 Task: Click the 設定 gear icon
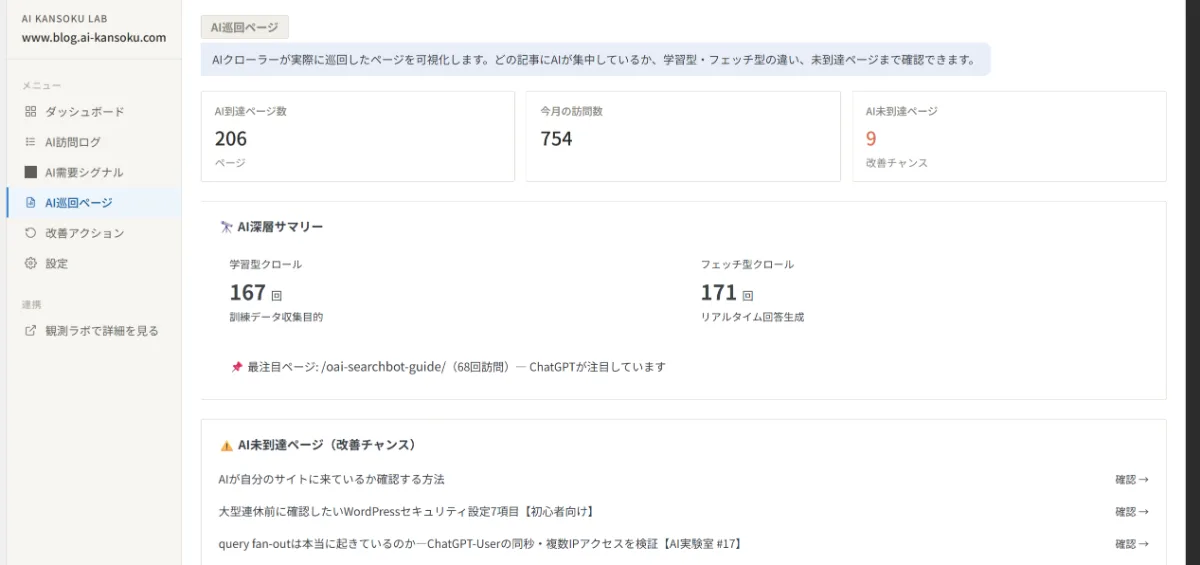pyautogui.click(x=30, y=263)
